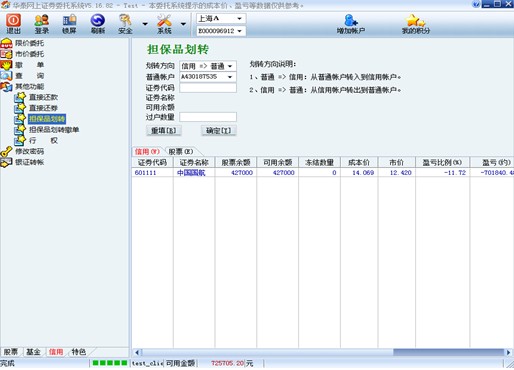Click horizontal scrollbar left arrow

(137, 352)
